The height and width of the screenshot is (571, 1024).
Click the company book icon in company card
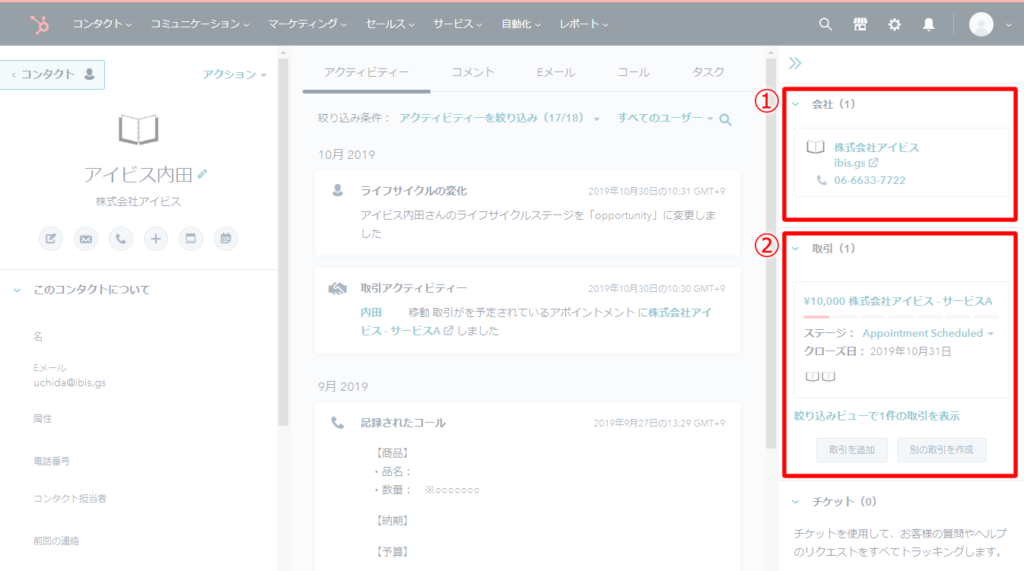click(815, 147)
